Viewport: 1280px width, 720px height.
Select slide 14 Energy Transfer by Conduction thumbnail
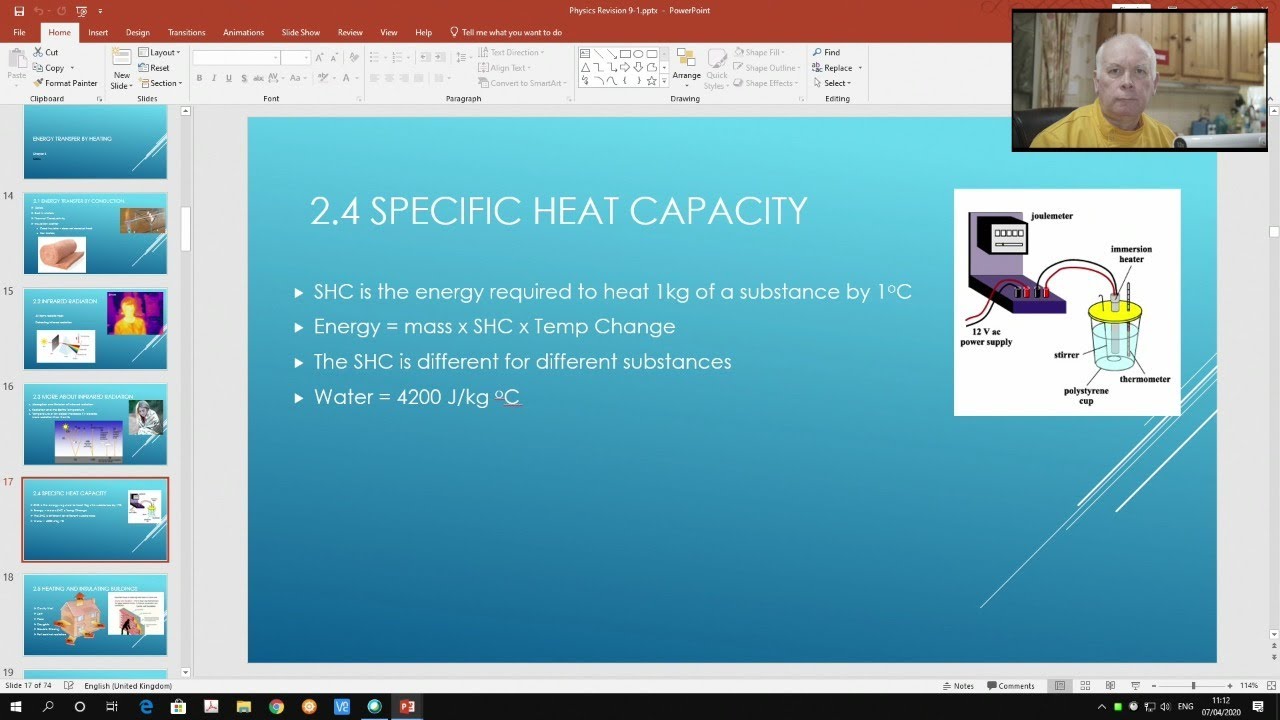pos(95,233)
